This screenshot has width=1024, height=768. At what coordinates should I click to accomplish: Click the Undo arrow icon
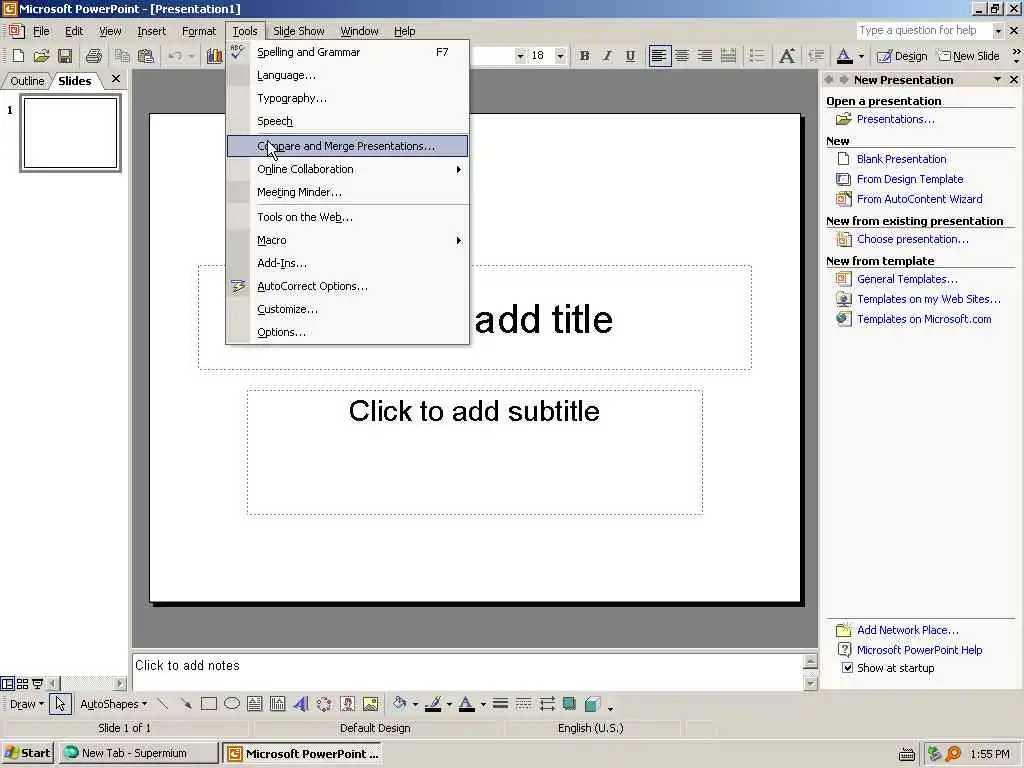pyautogui.click(x=174, y=56)
